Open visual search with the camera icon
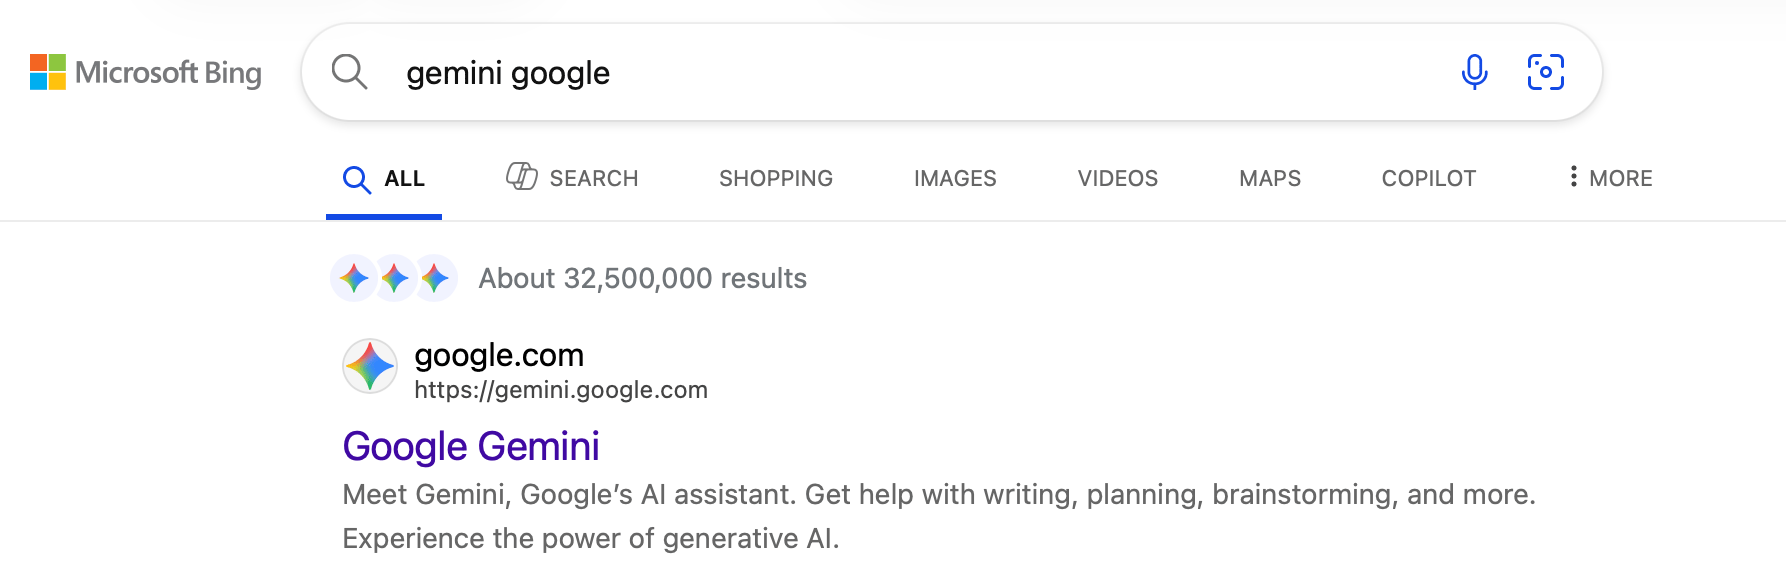 click(x=1546, y=72)
